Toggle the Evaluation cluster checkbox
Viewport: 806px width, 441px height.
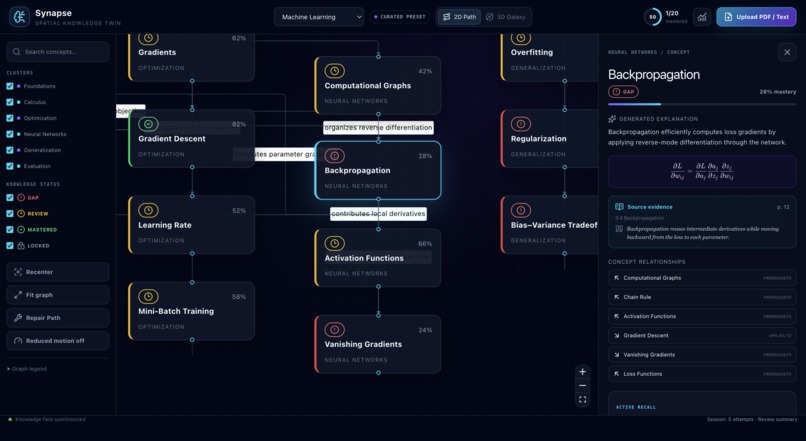coord(10,166)
